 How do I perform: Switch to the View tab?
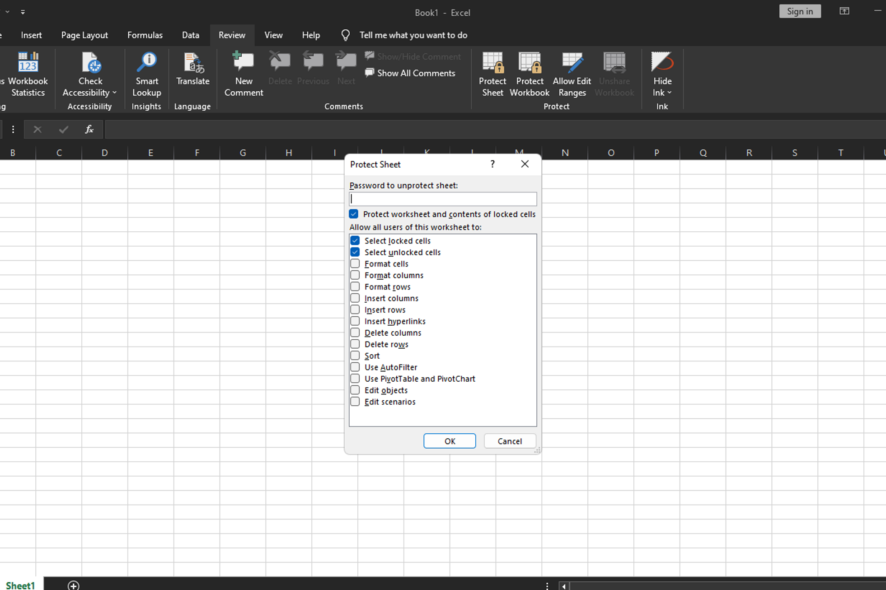[273, 35]
